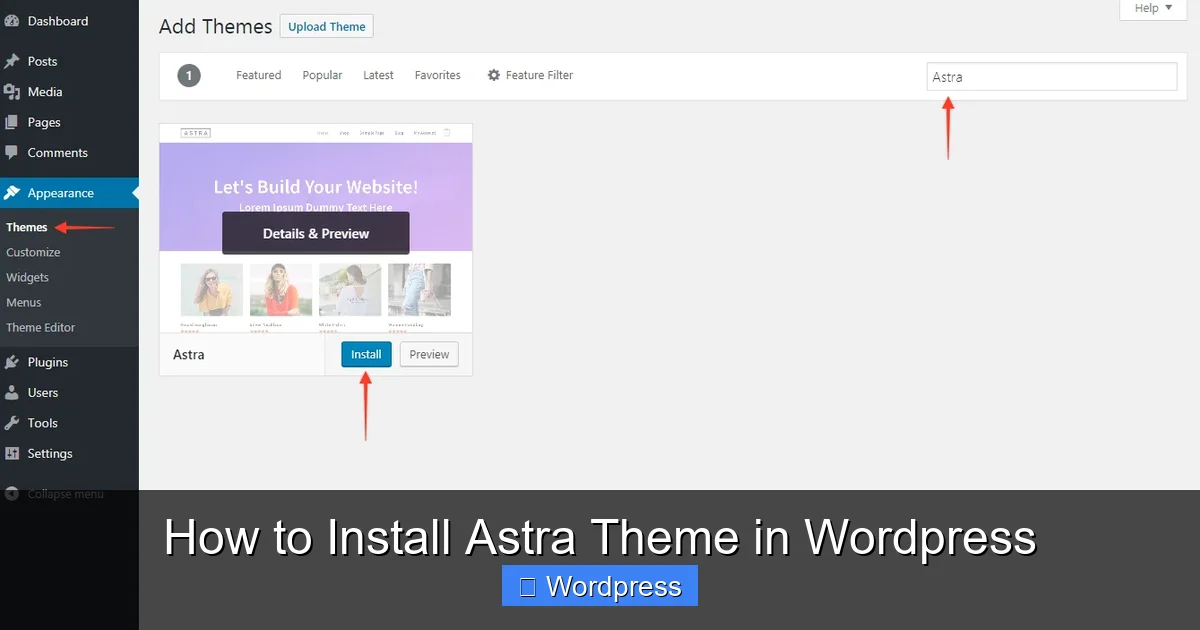The width and height of the screenshot is (1200, 630).
Task: Select the Appearance menu label
Action: 61,193
